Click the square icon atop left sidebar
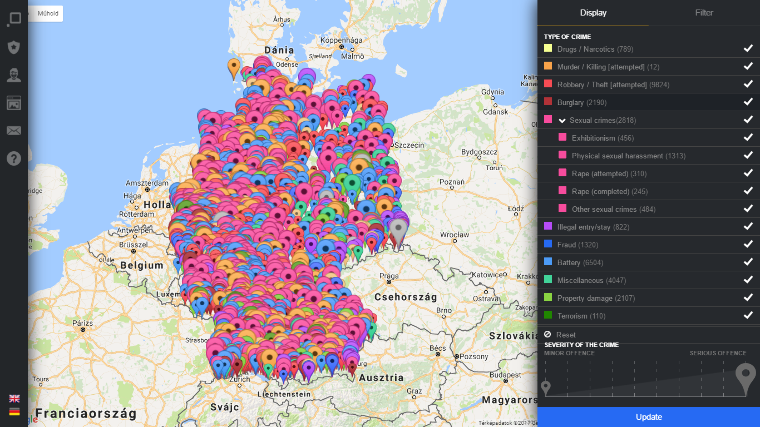 click(14, 18)
